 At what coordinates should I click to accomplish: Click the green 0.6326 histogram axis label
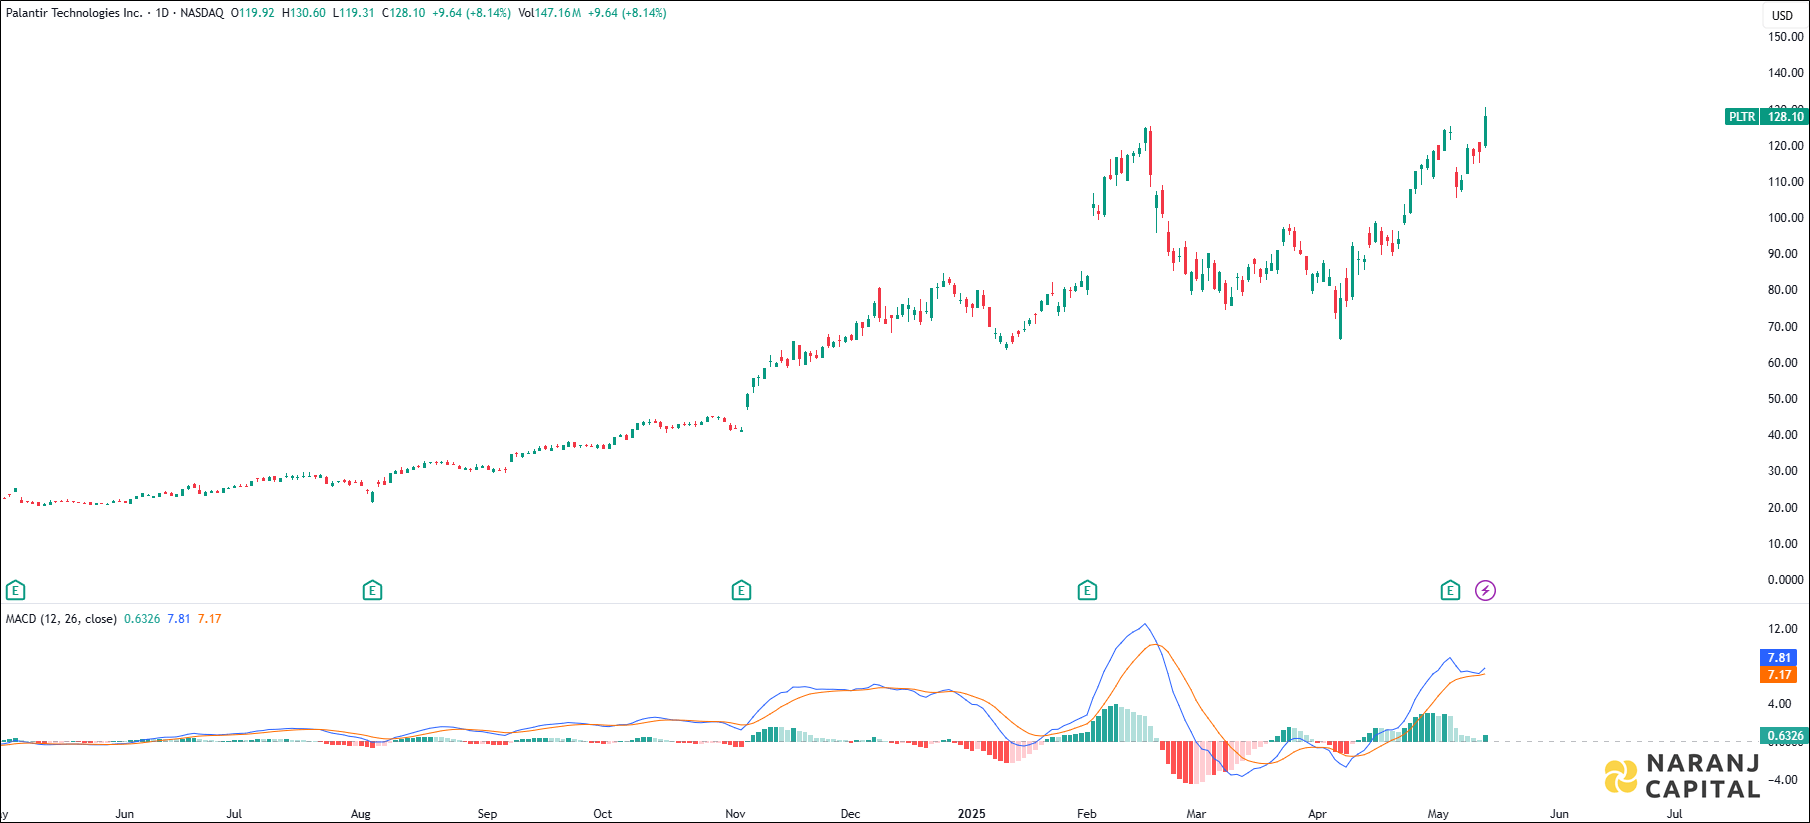click(x=1785, y=736)
